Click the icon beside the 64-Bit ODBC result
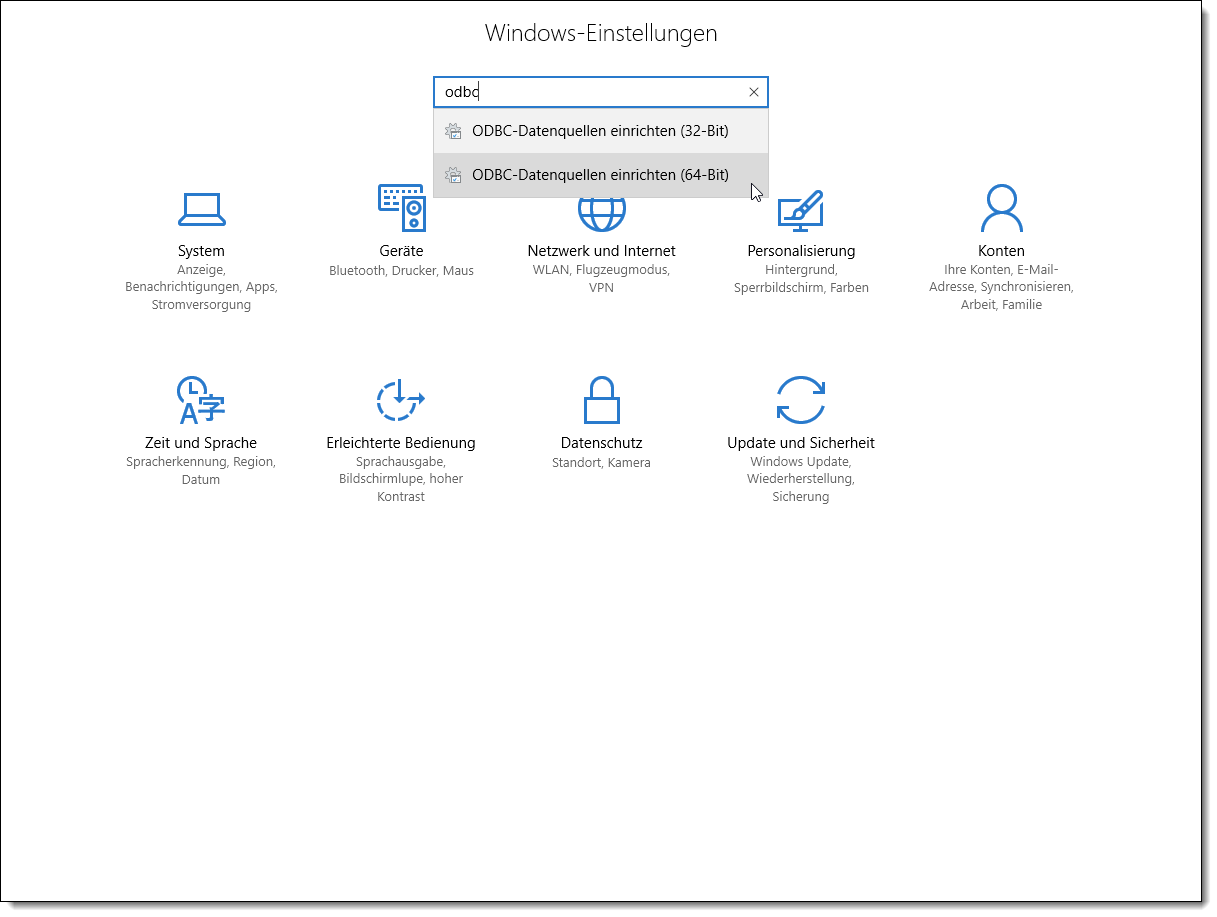Screen dimensions: 1217x917 (x=453, y=175)
